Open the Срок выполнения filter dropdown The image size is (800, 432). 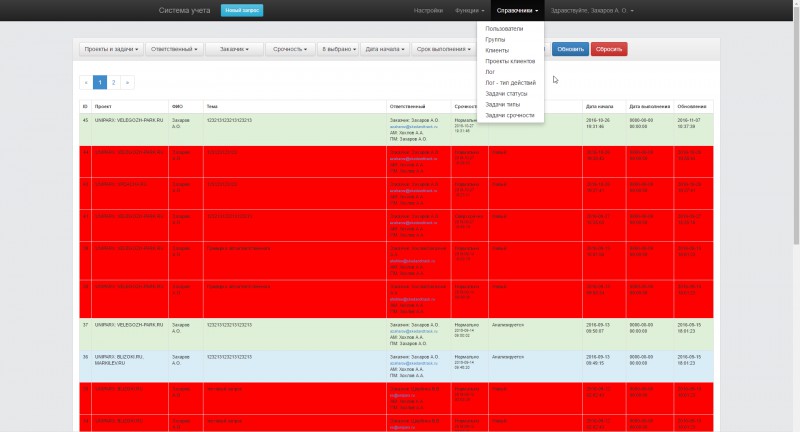(443, 49)
